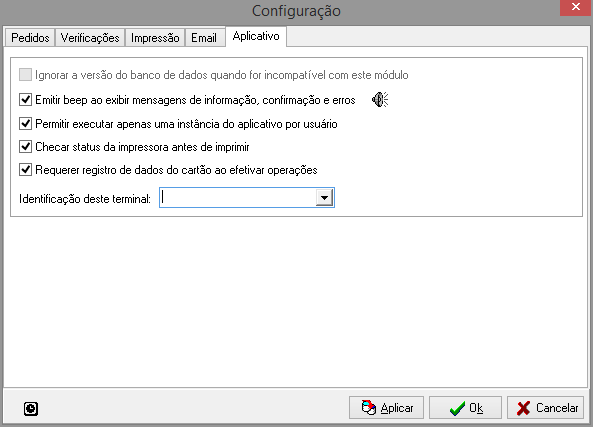Focus the Identificação deste terminal text field

[238, 197]
